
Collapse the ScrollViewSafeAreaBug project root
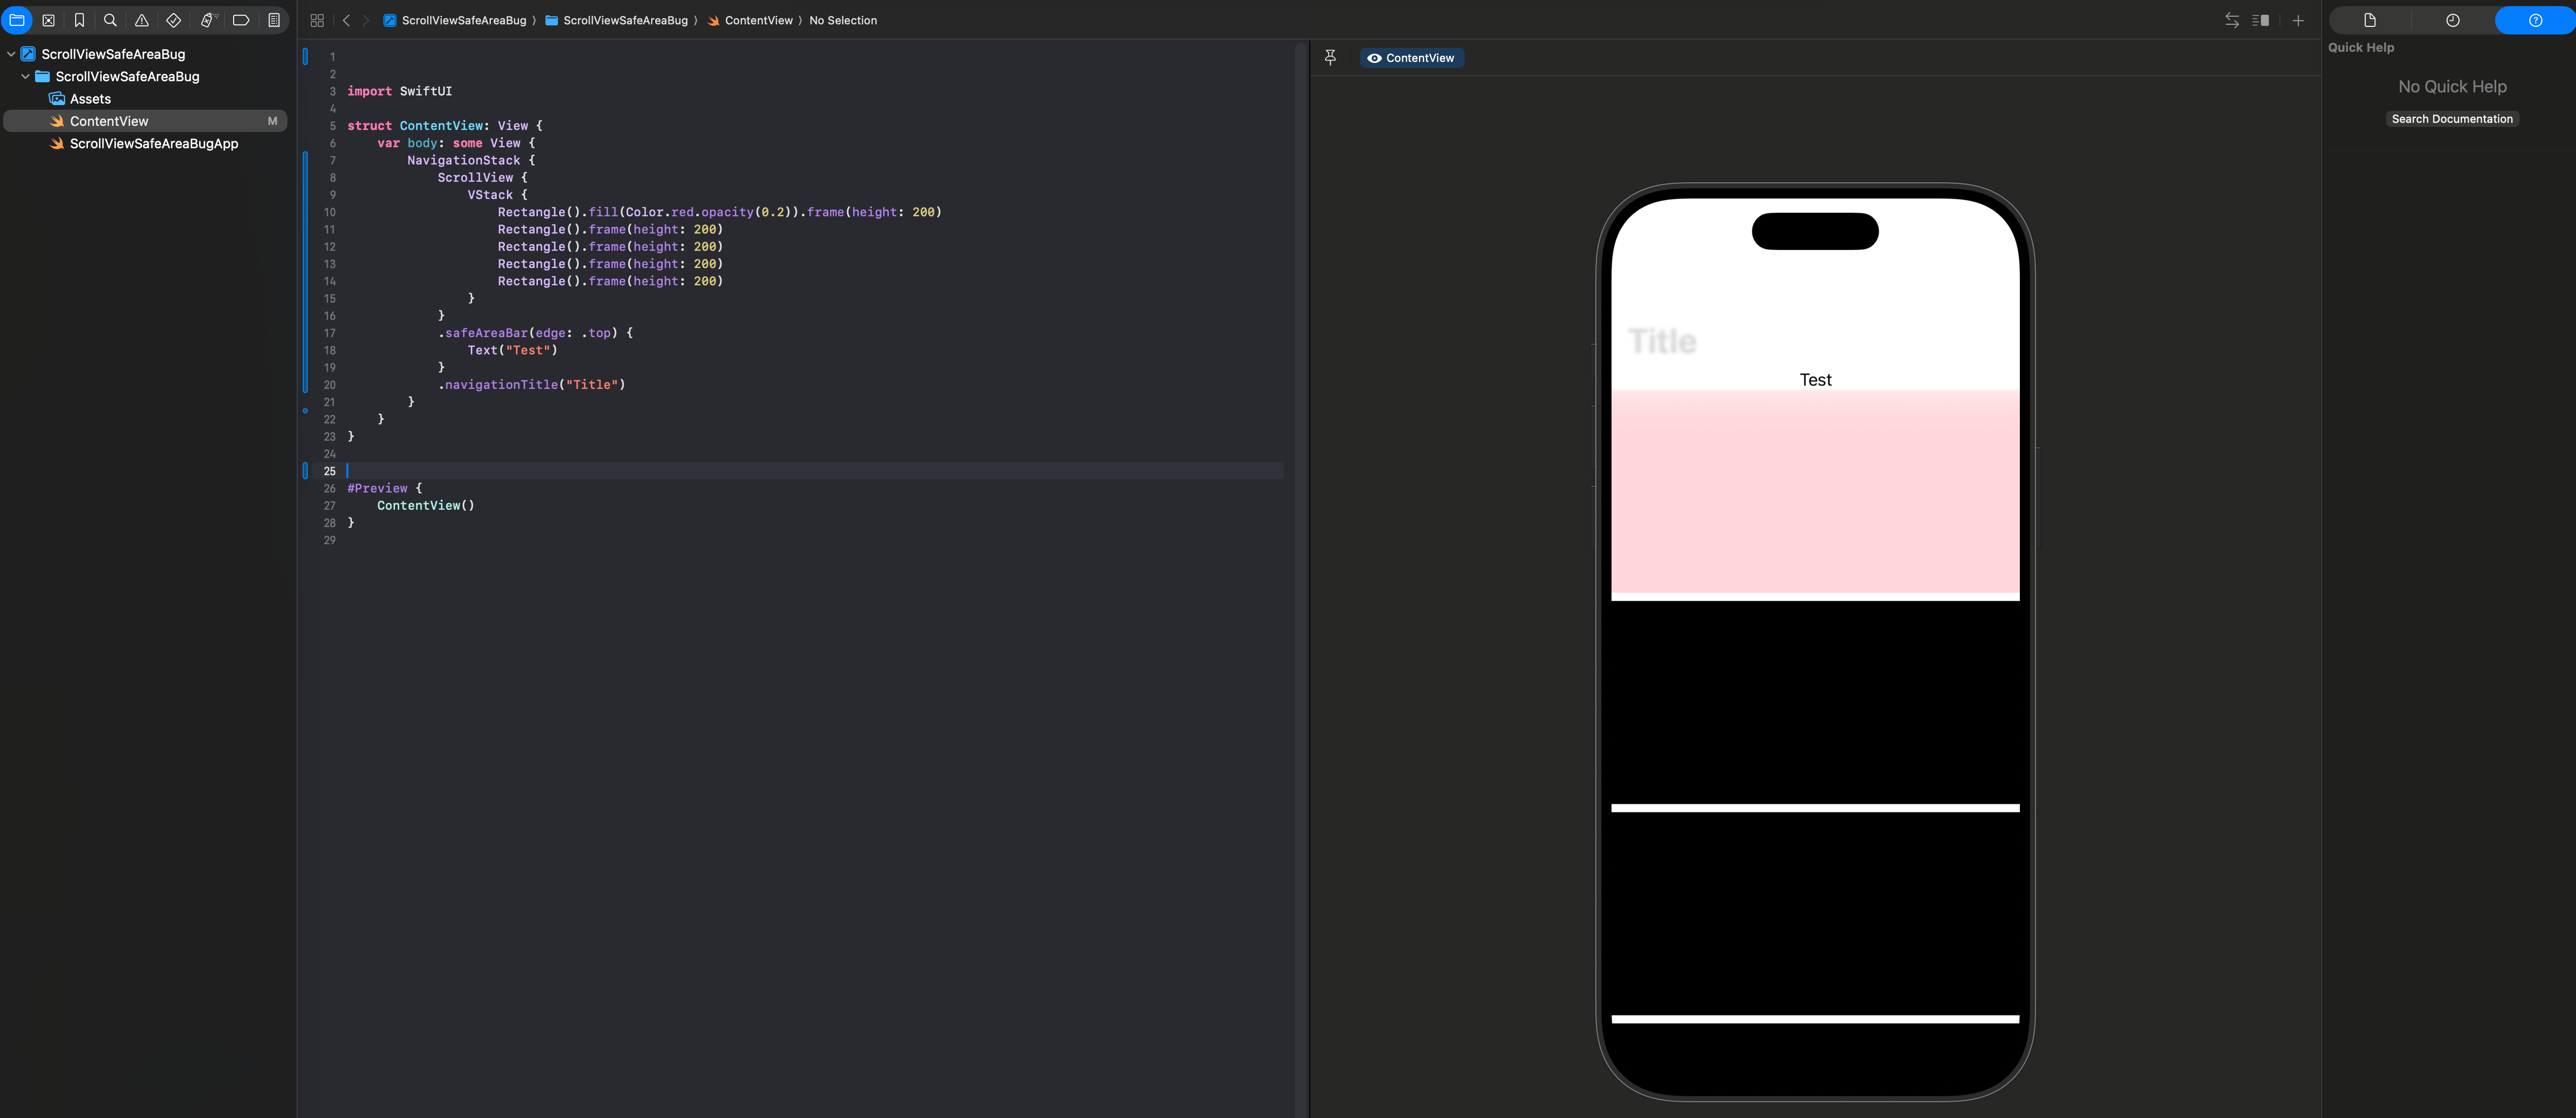(11, 54)
